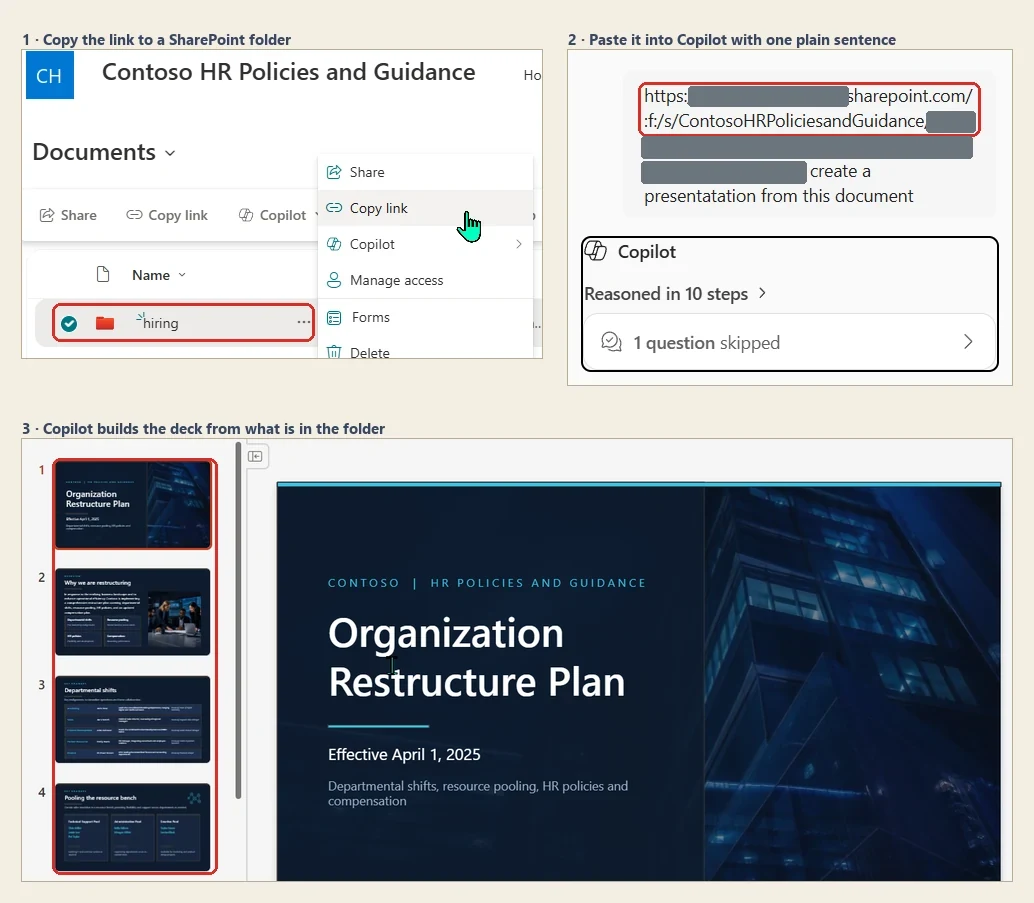Image resolution: width=1034 pixels, height=903 pixels.
Task: Click Copy link in the command bar
Action: (167, 215)
